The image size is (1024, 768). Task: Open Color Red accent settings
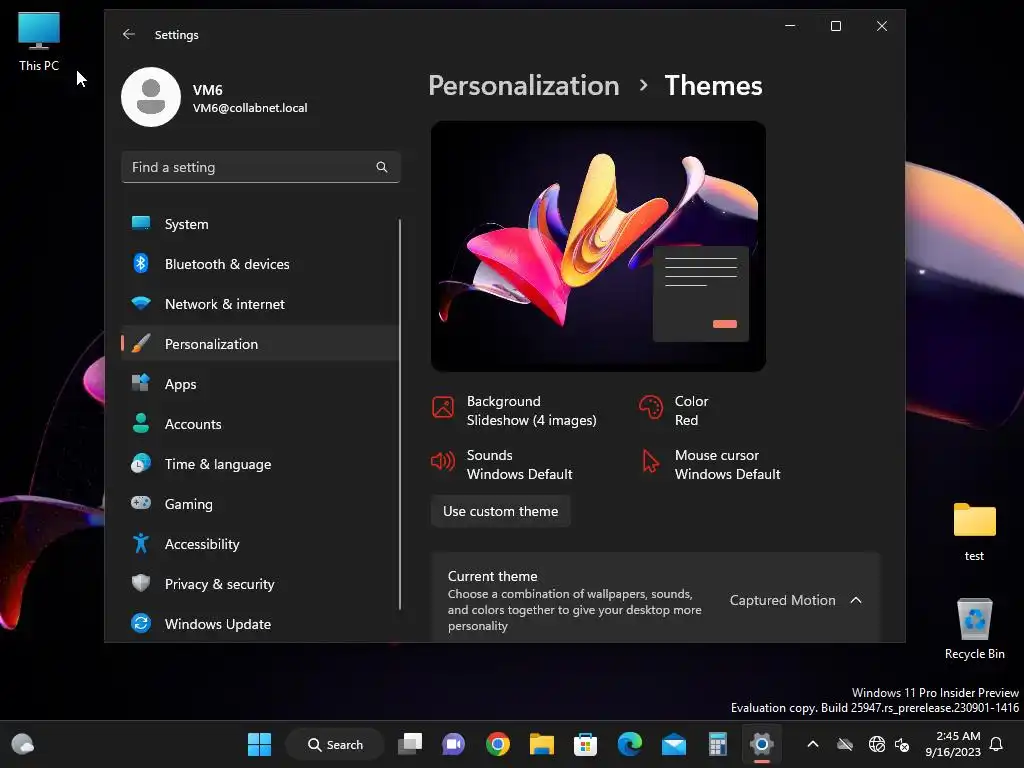point(674,411)
